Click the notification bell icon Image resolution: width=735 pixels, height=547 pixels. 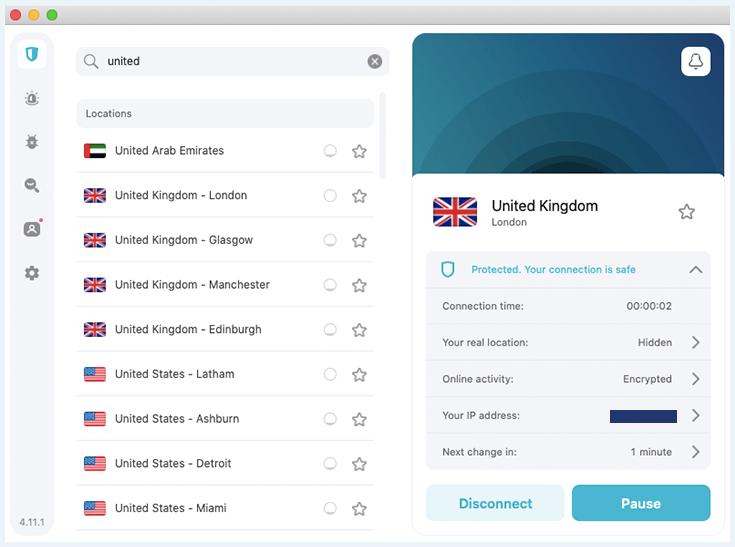[x=696, y=61]
